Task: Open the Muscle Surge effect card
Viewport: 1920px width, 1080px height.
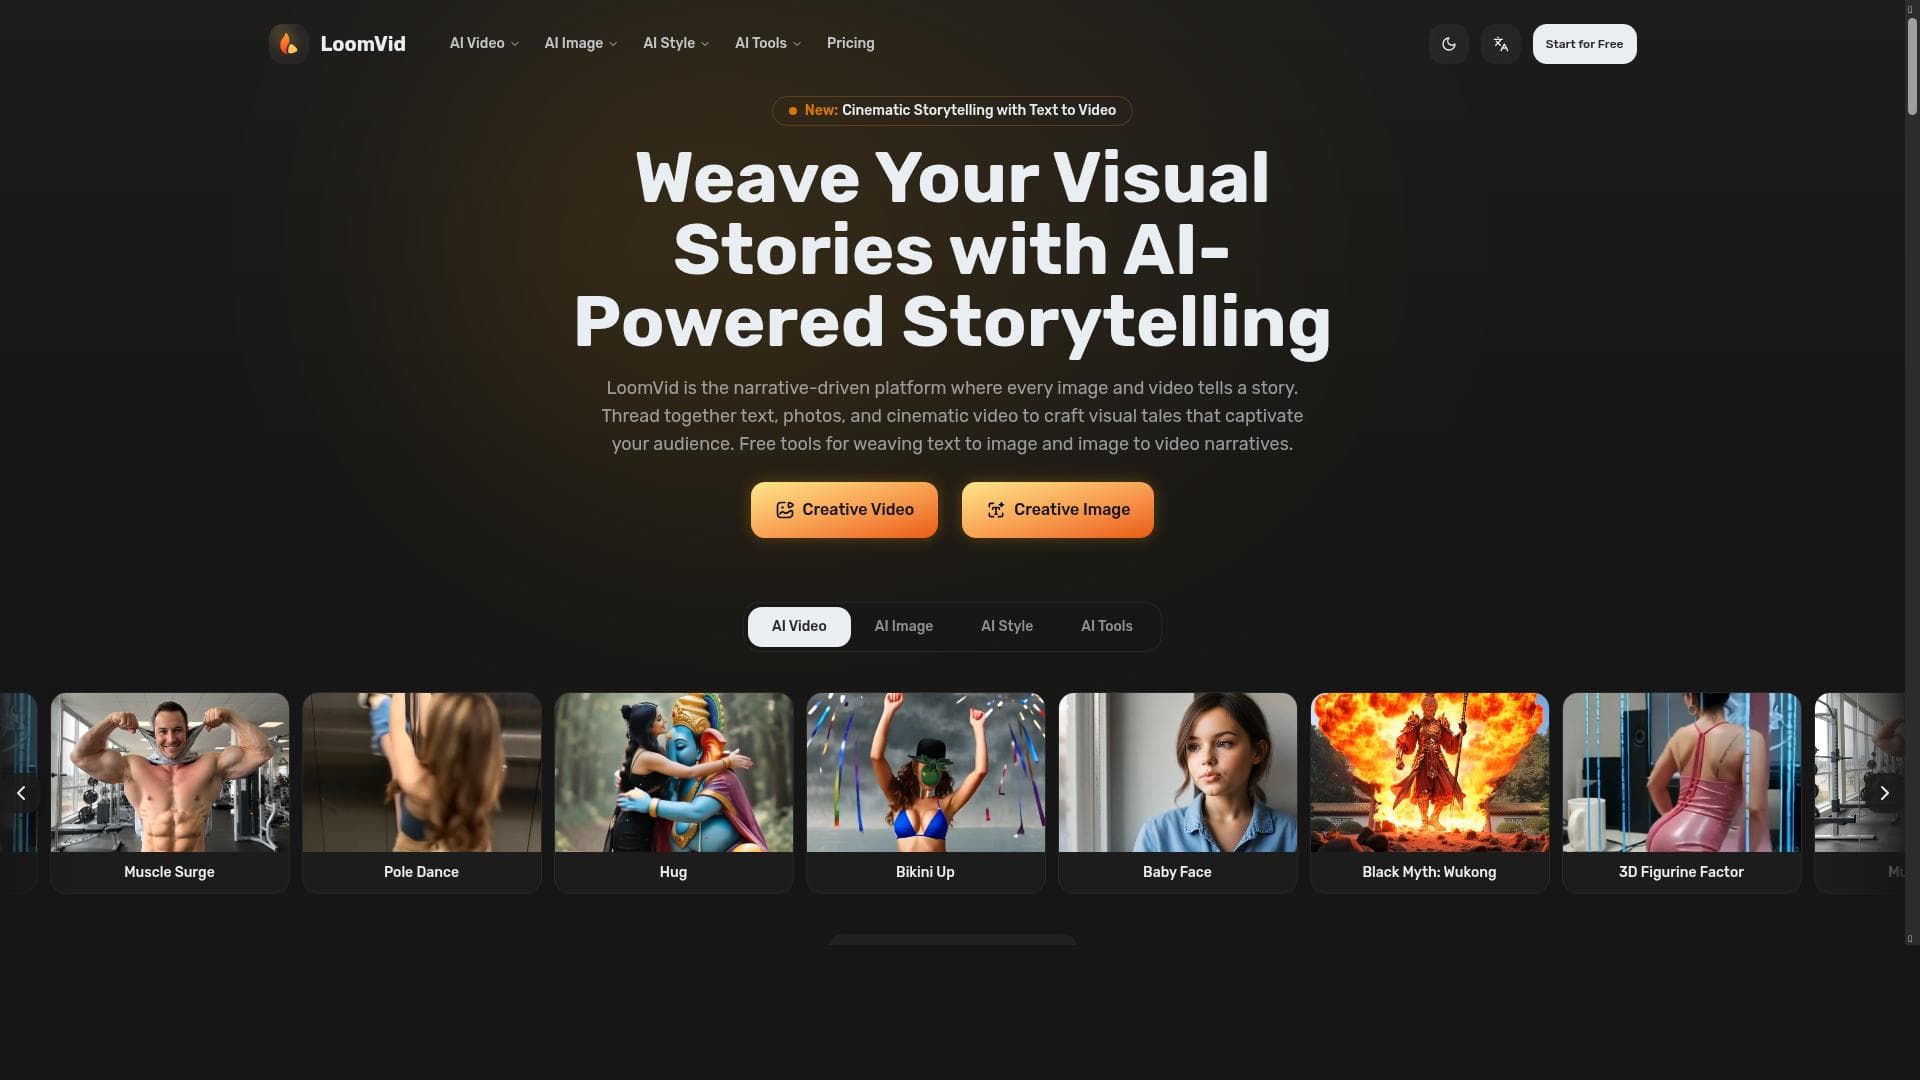Action: [x=170, y=792]
